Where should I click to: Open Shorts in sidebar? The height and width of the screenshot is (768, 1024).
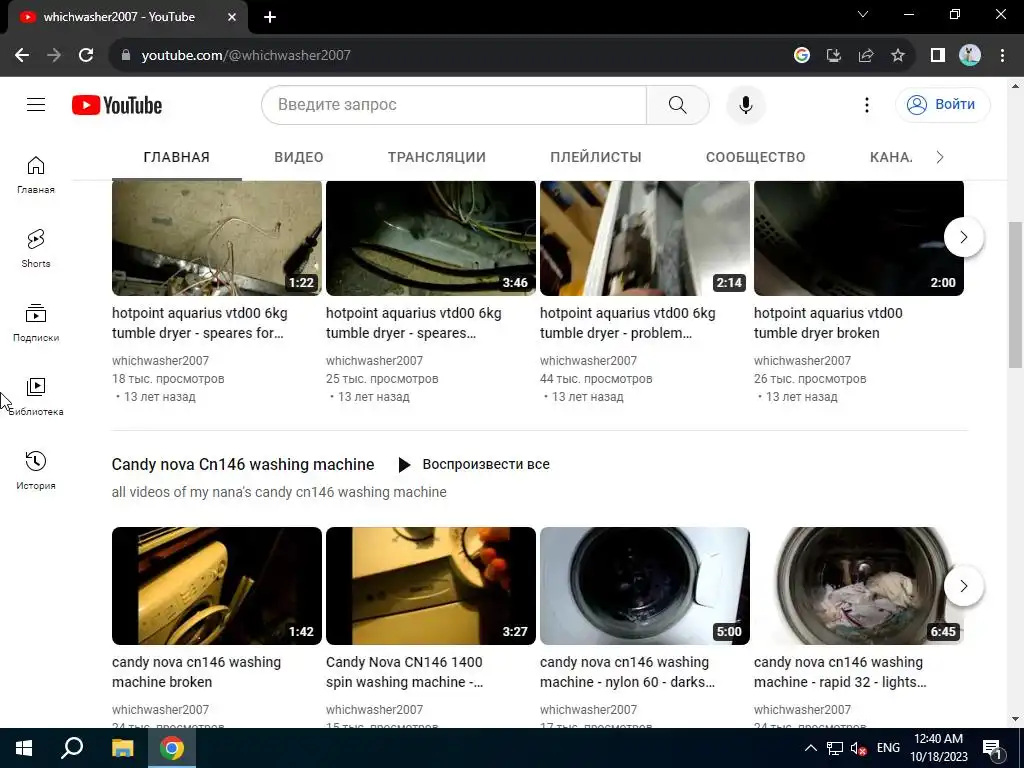pos(36,249)
